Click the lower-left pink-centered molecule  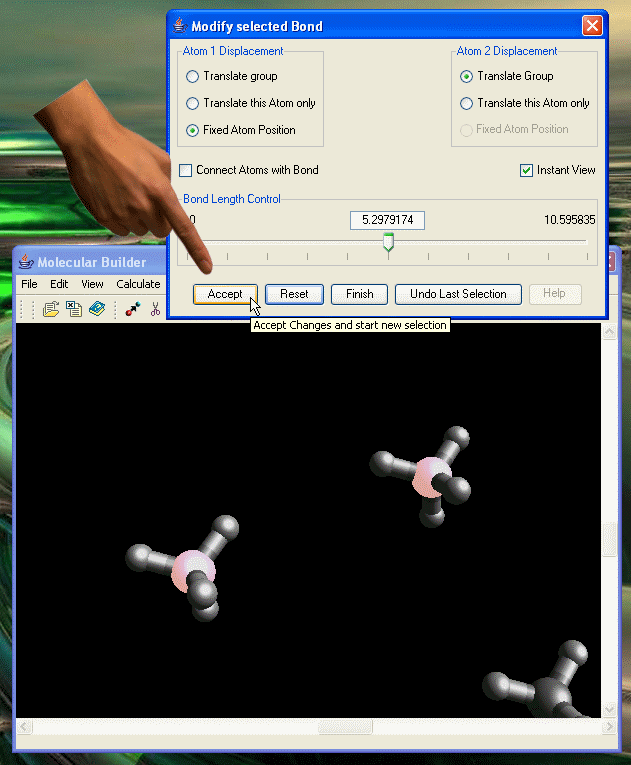tap(194, 571)
